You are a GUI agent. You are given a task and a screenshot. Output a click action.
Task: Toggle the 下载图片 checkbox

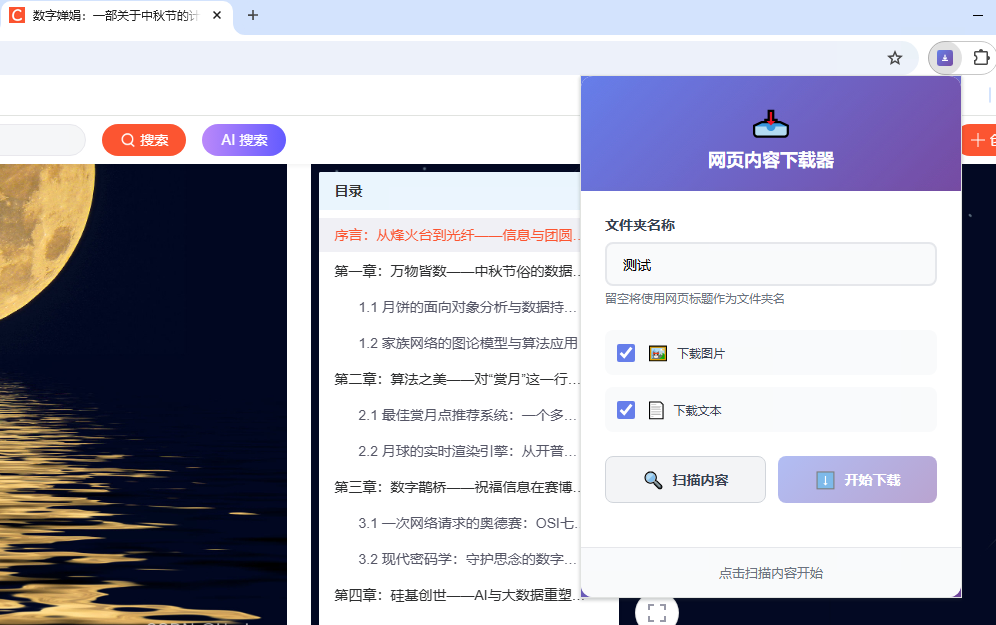click(626, 353)
